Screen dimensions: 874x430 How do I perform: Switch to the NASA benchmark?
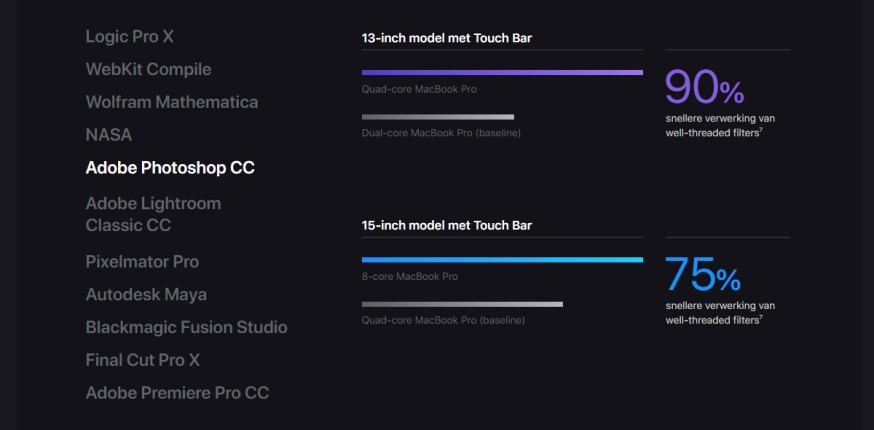[109, 135]
